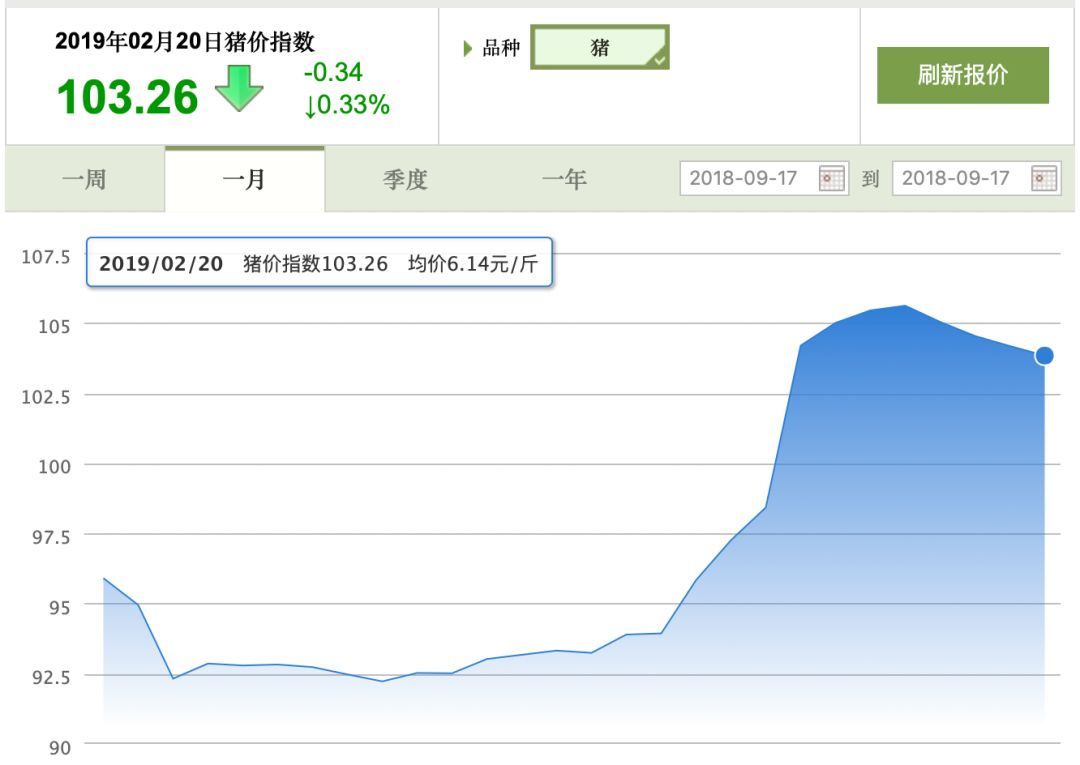The width and height of the screenshot is (1080, 765).
Task: Click the 2019年02月20日猪价指数 heading
Action: tap(185, 42)
